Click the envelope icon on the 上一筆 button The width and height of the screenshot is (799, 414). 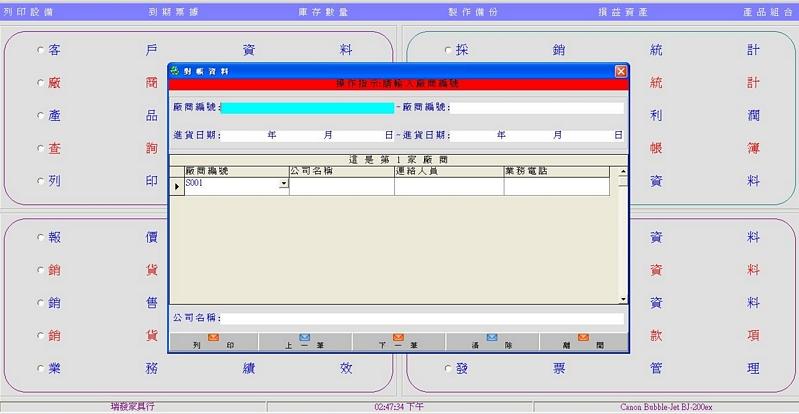tap(305, 337)
